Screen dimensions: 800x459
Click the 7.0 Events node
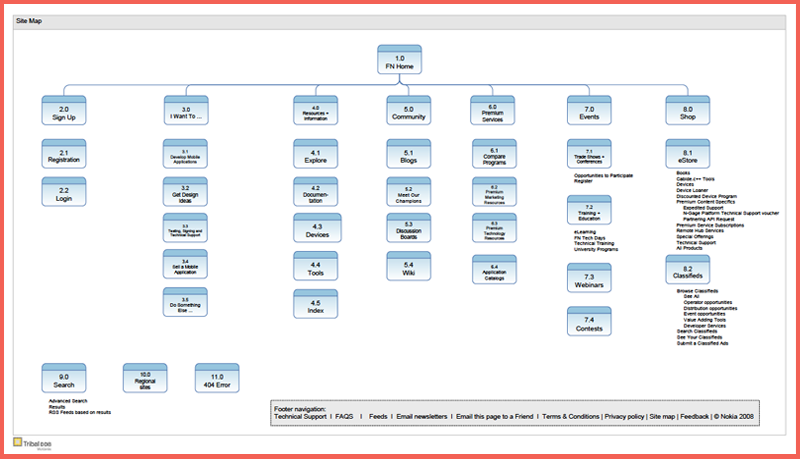tap(589, 110)
